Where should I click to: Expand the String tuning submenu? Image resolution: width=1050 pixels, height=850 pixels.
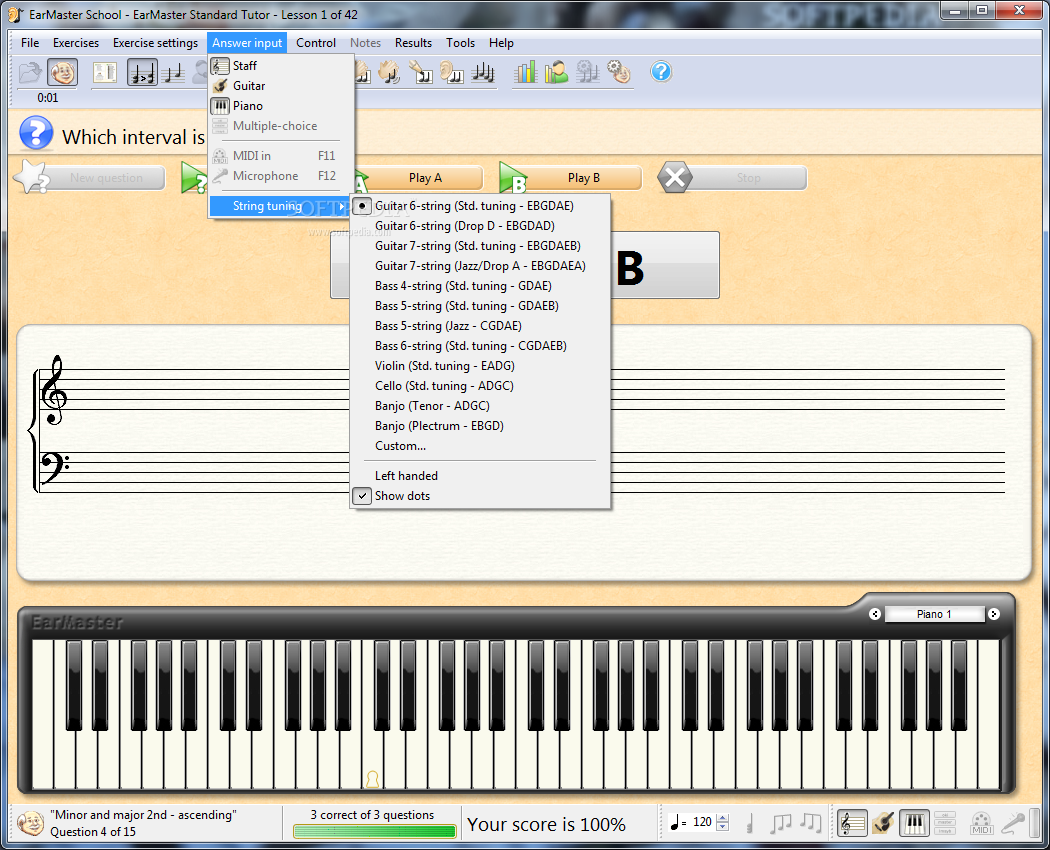[x=280, y=206]
